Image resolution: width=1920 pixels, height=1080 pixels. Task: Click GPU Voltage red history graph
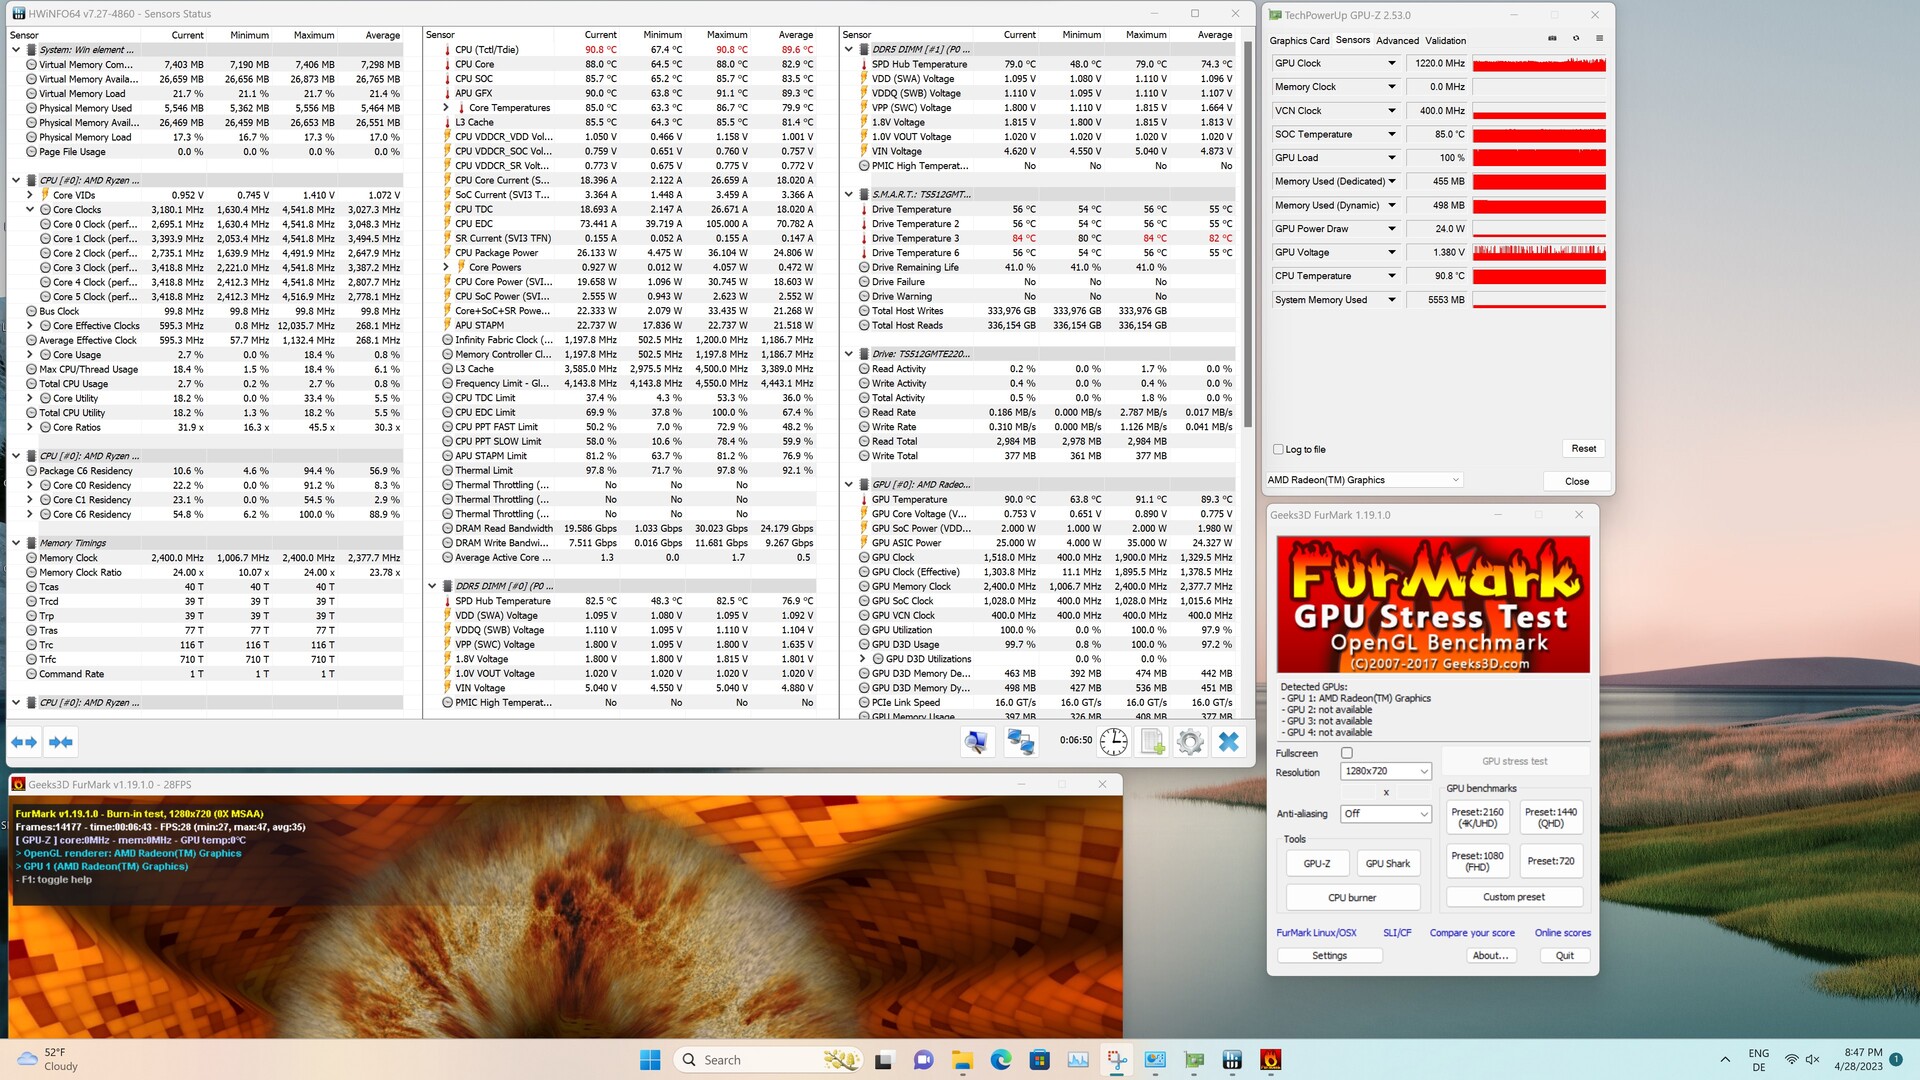(x=1539, y=252)
